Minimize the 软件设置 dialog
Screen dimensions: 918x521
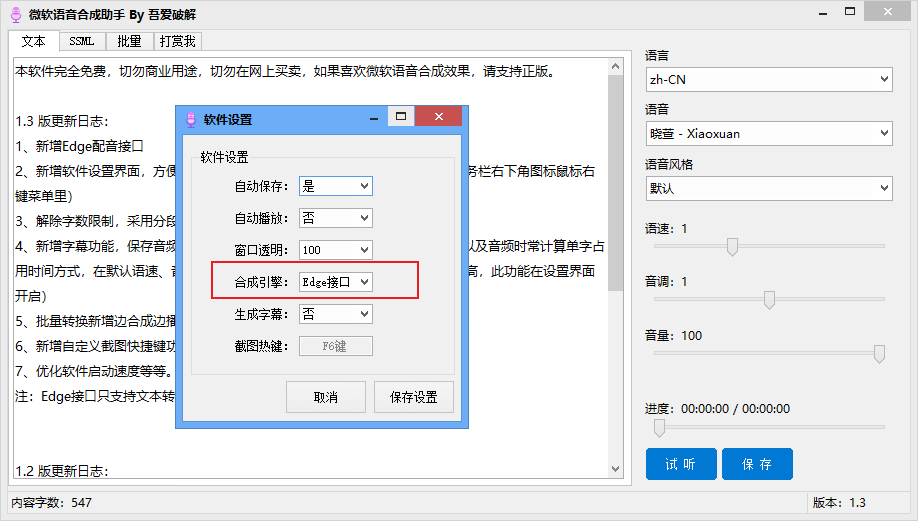click(374, 117)
